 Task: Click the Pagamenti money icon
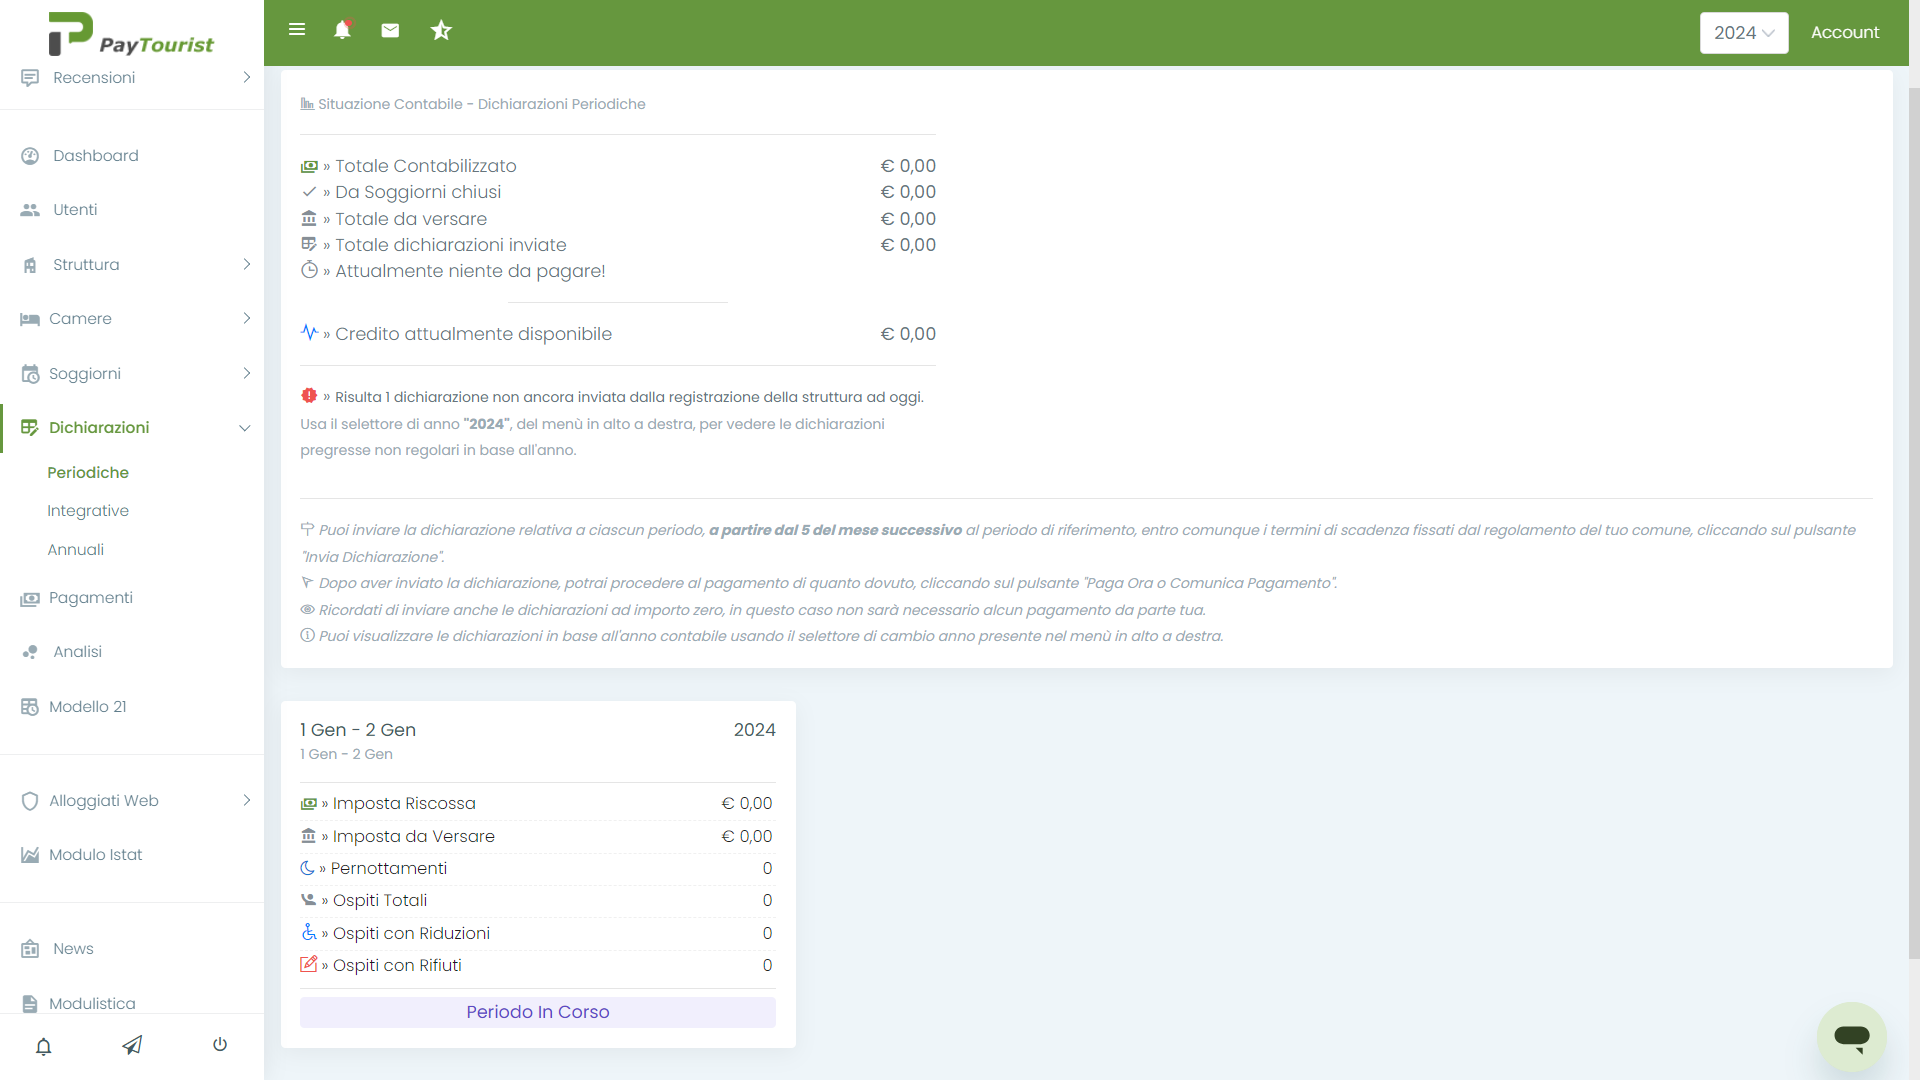(x=30, y=599)
